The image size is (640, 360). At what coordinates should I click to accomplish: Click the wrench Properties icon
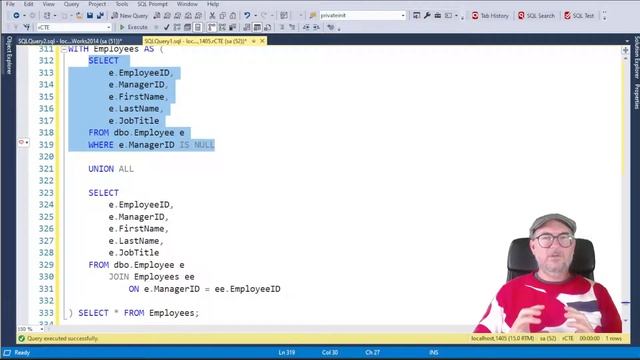coord(427,16)
